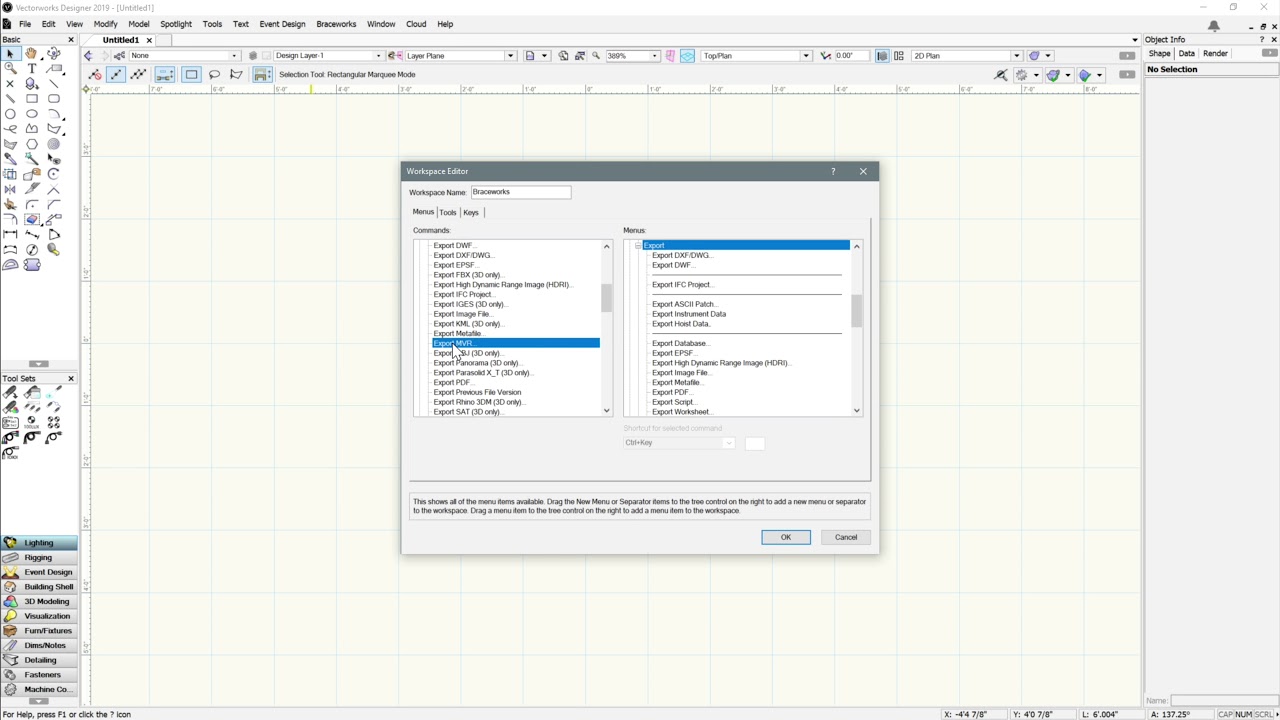Click the Polygonal Marquee mode icon
Screen dimensions: 1280x720
237,74
